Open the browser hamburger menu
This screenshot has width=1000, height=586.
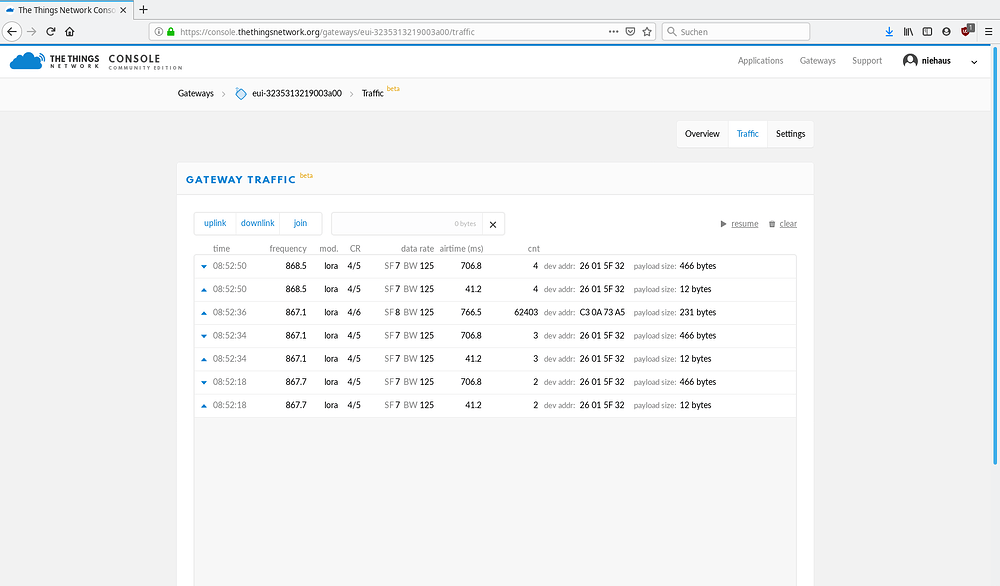pos(989,31)
